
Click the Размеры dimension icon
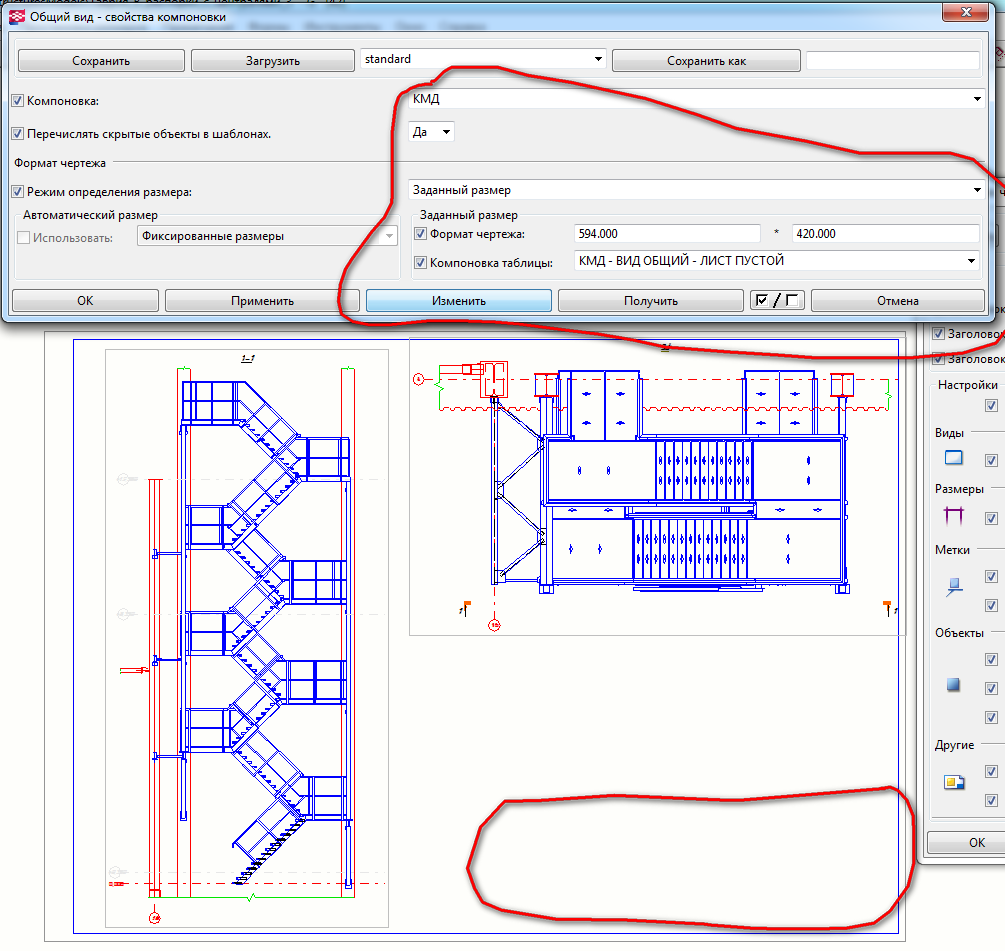(954, 517)
